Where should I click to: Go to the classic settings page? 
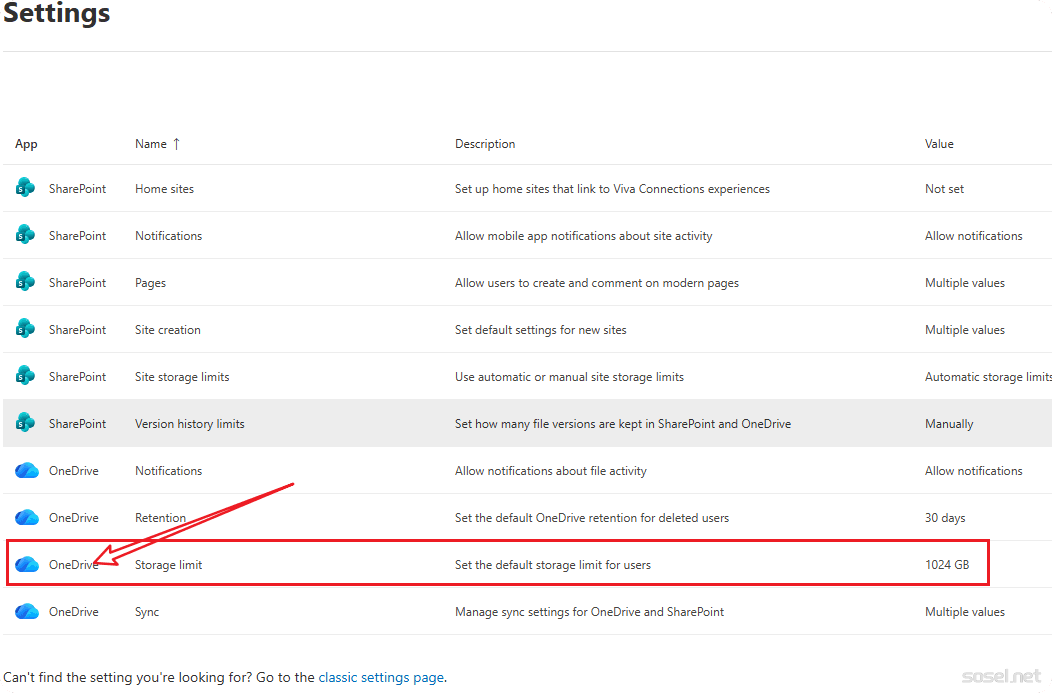381,677
